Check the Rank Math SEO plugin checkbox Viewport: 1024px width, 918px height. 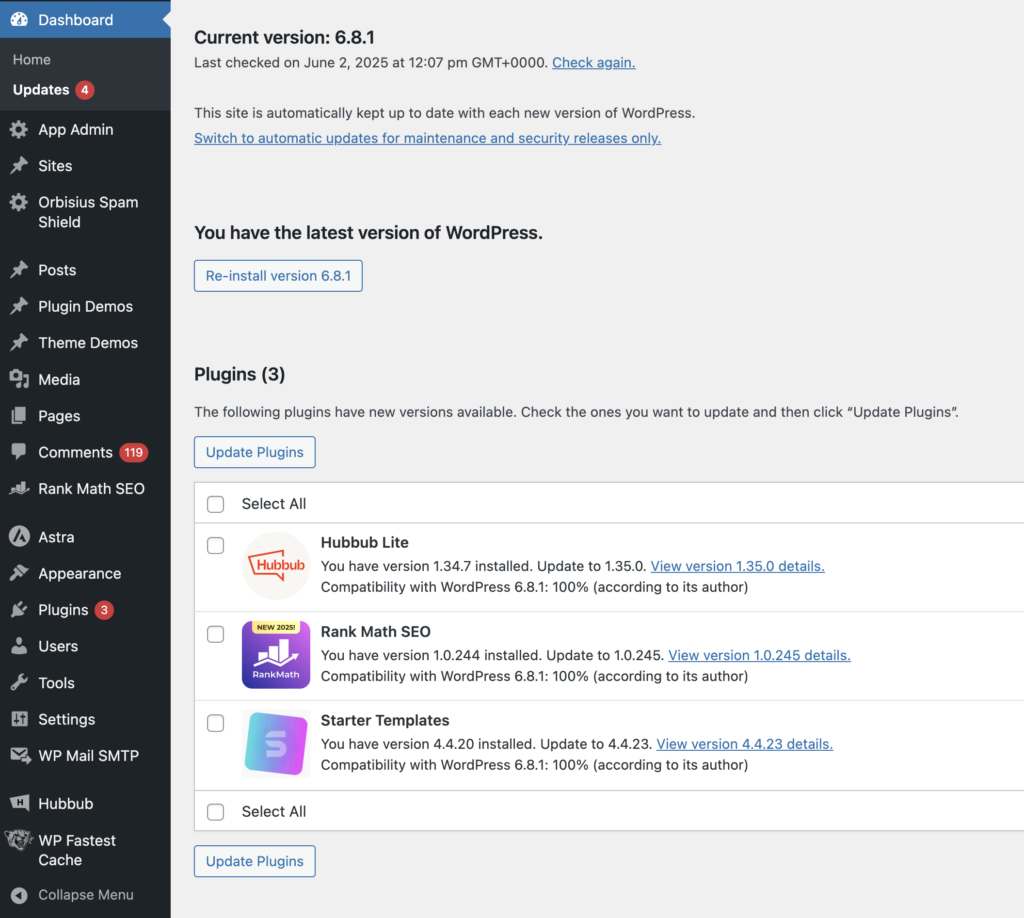[x=215, y=635]
